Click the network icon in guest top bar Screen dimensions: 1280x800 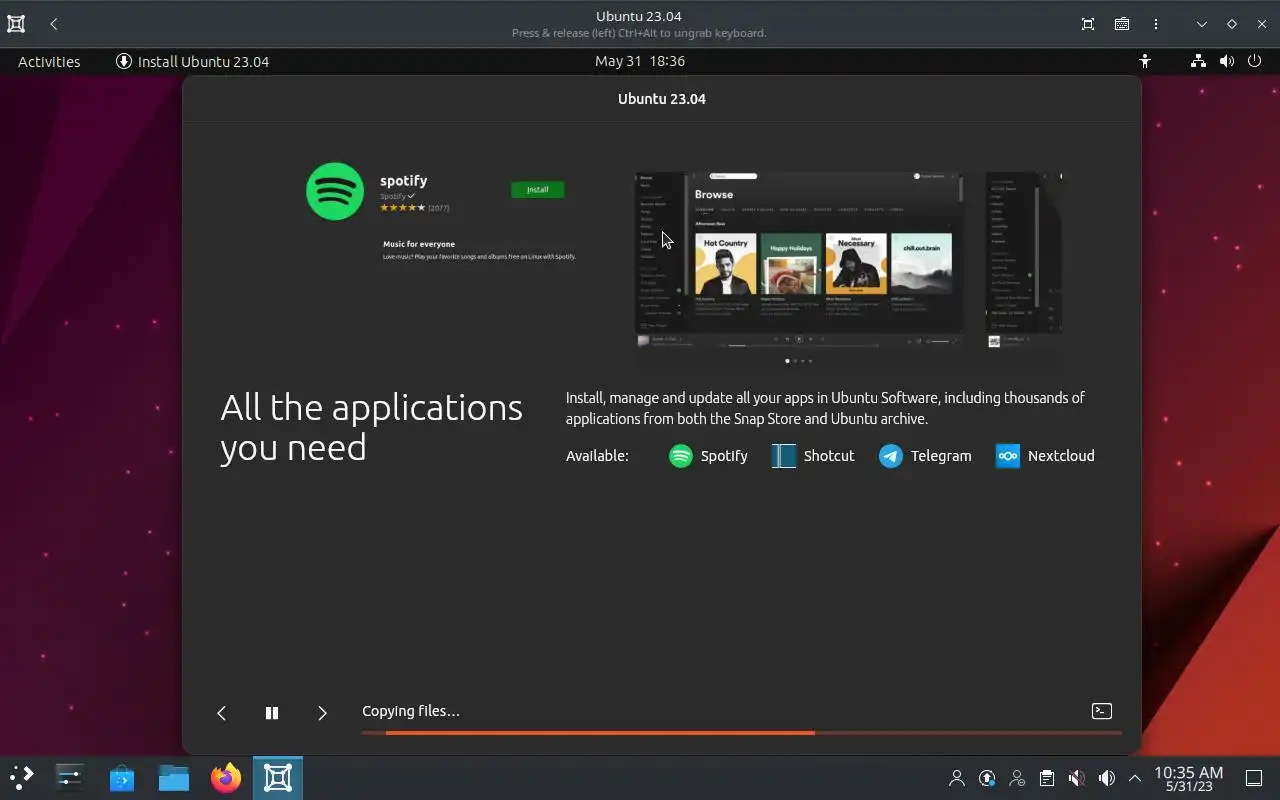(1198, 61)
